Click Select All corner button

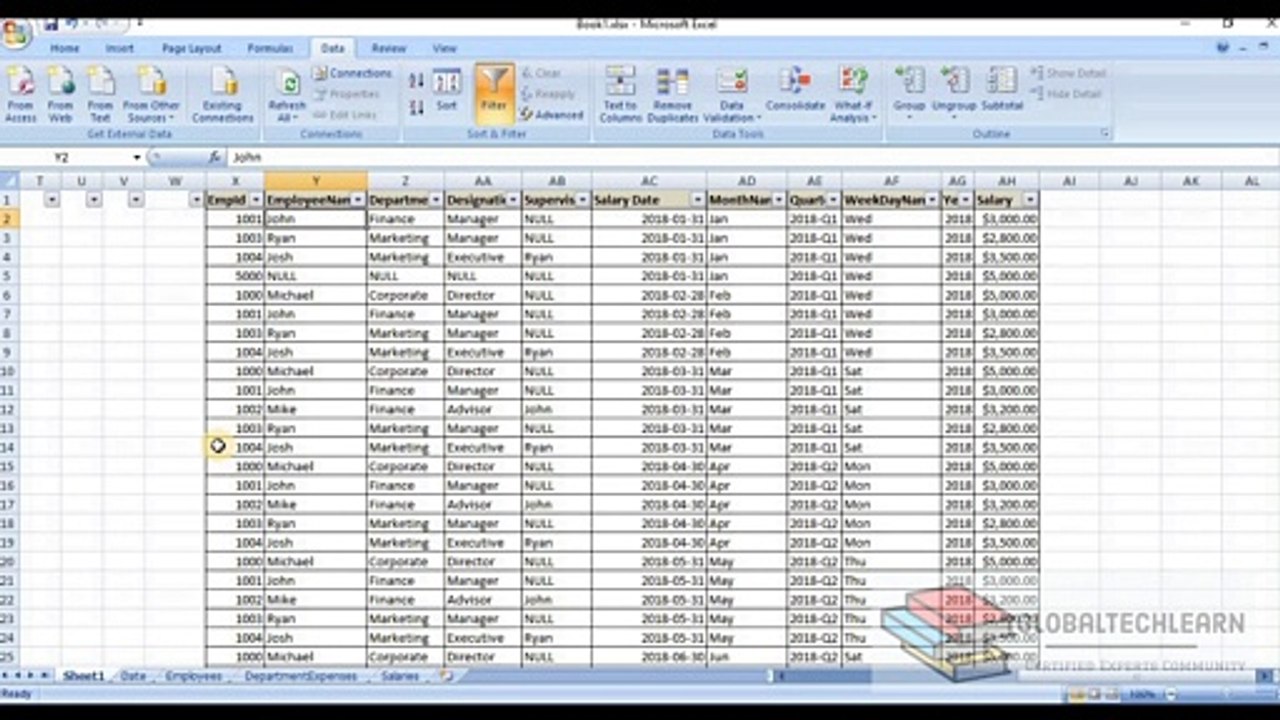(x=9, y=181)
